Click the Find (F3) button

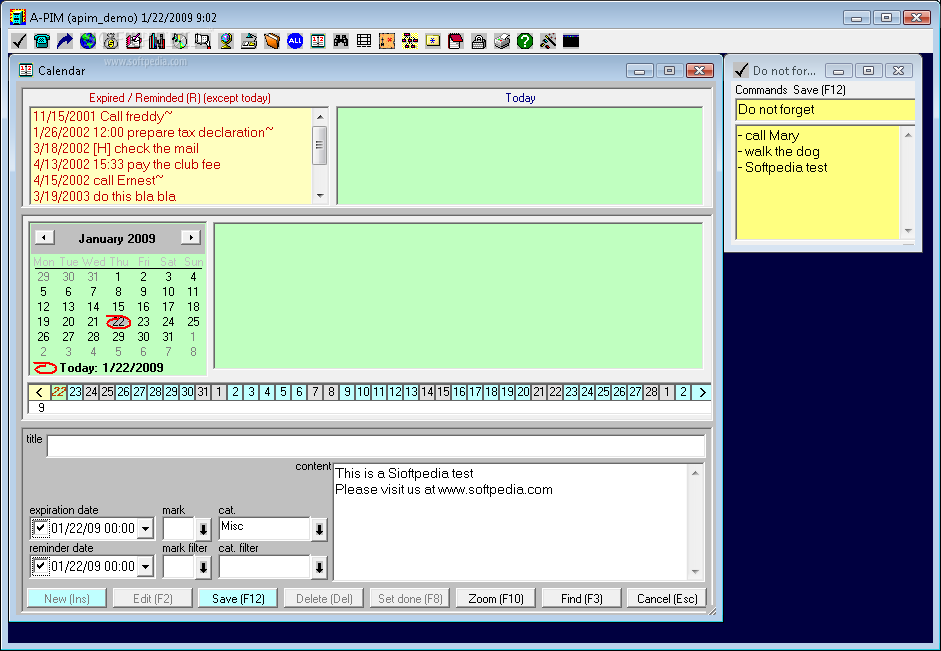[582, 598]
